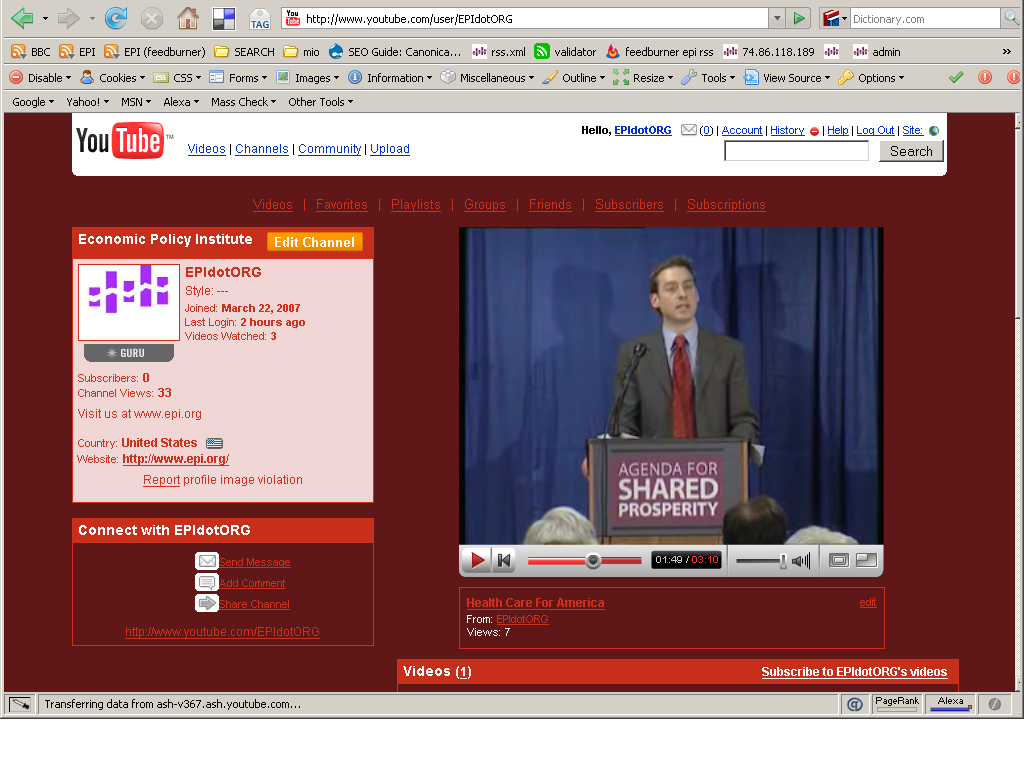Click the stop loading icon
The image size is (1024, 768).
pos(152,18)
